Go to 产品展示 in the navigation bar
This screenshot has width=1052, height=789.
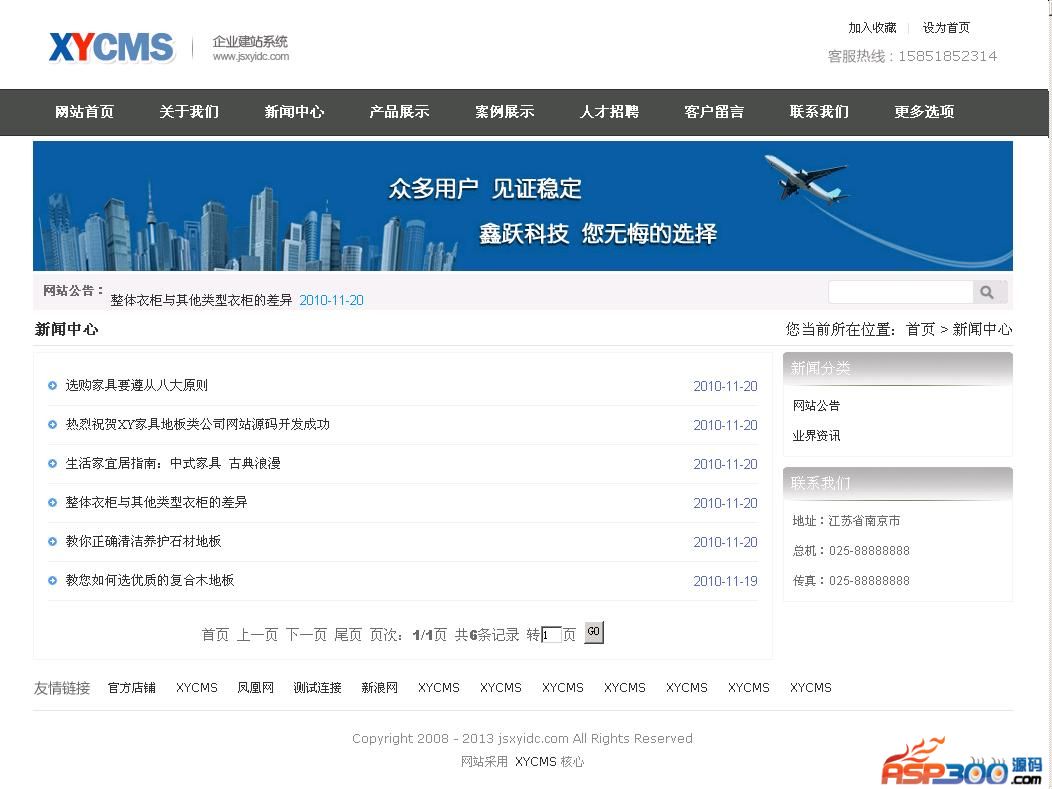point(399,112)
